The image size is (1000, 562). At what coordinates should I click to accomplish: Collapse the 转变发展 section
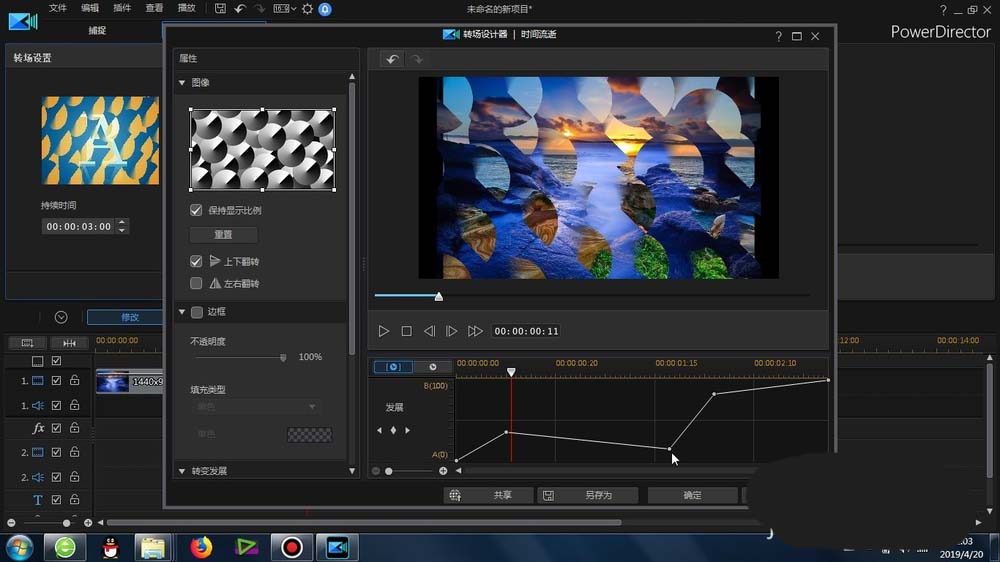(182, 471)
